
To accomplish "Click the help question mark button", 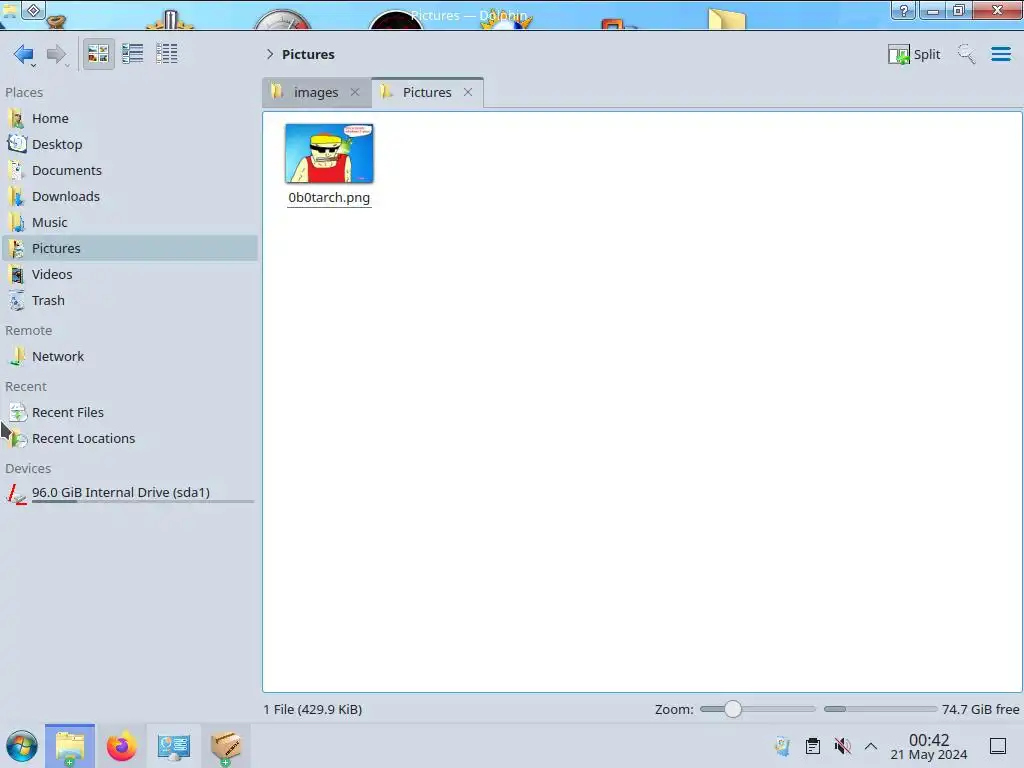I will coord(904,10).
